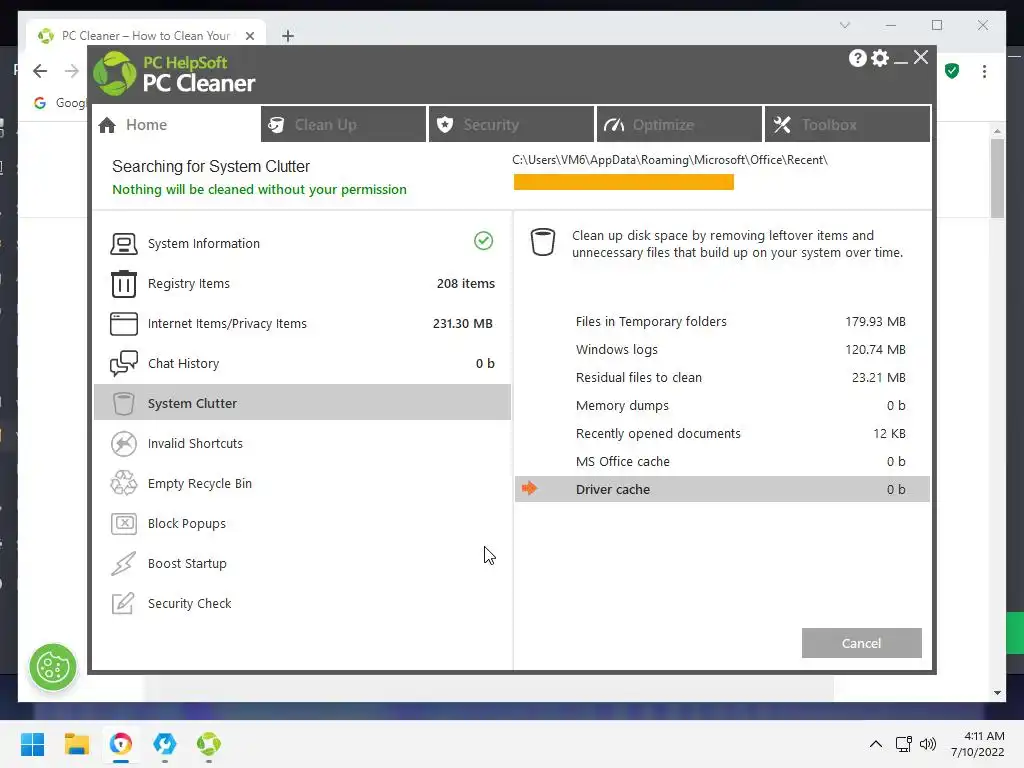Click the Empty Recycle Bin recycle icon

pos(123,483)
